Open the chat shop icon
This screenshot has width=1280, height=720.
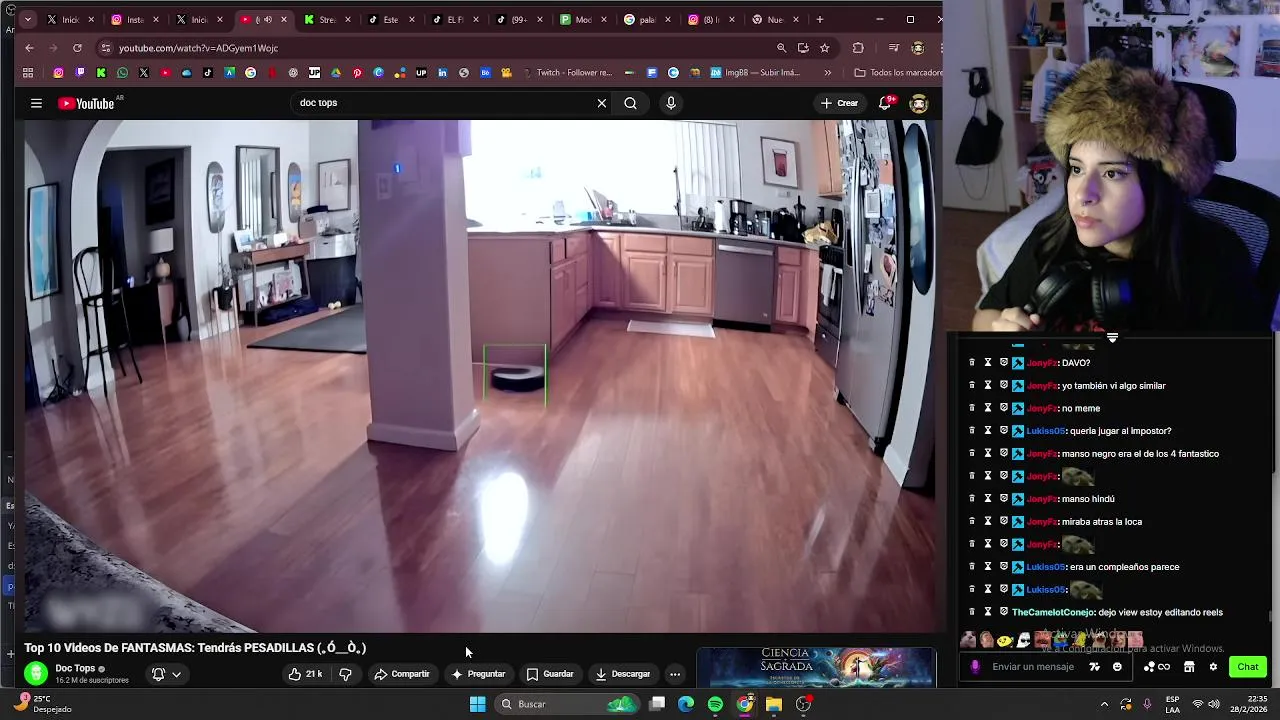pos(1189,667)
